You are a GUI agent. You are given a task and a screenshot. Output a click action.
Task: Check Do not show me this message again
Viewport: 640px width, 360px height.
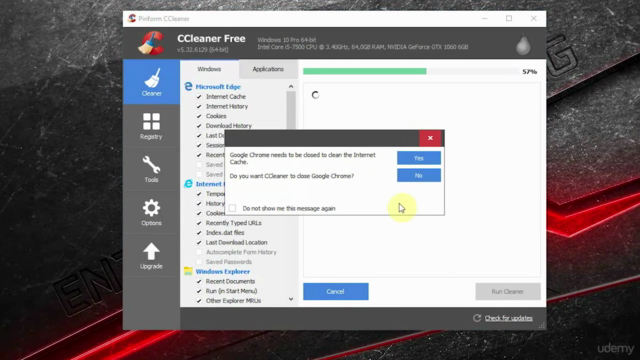232,208
